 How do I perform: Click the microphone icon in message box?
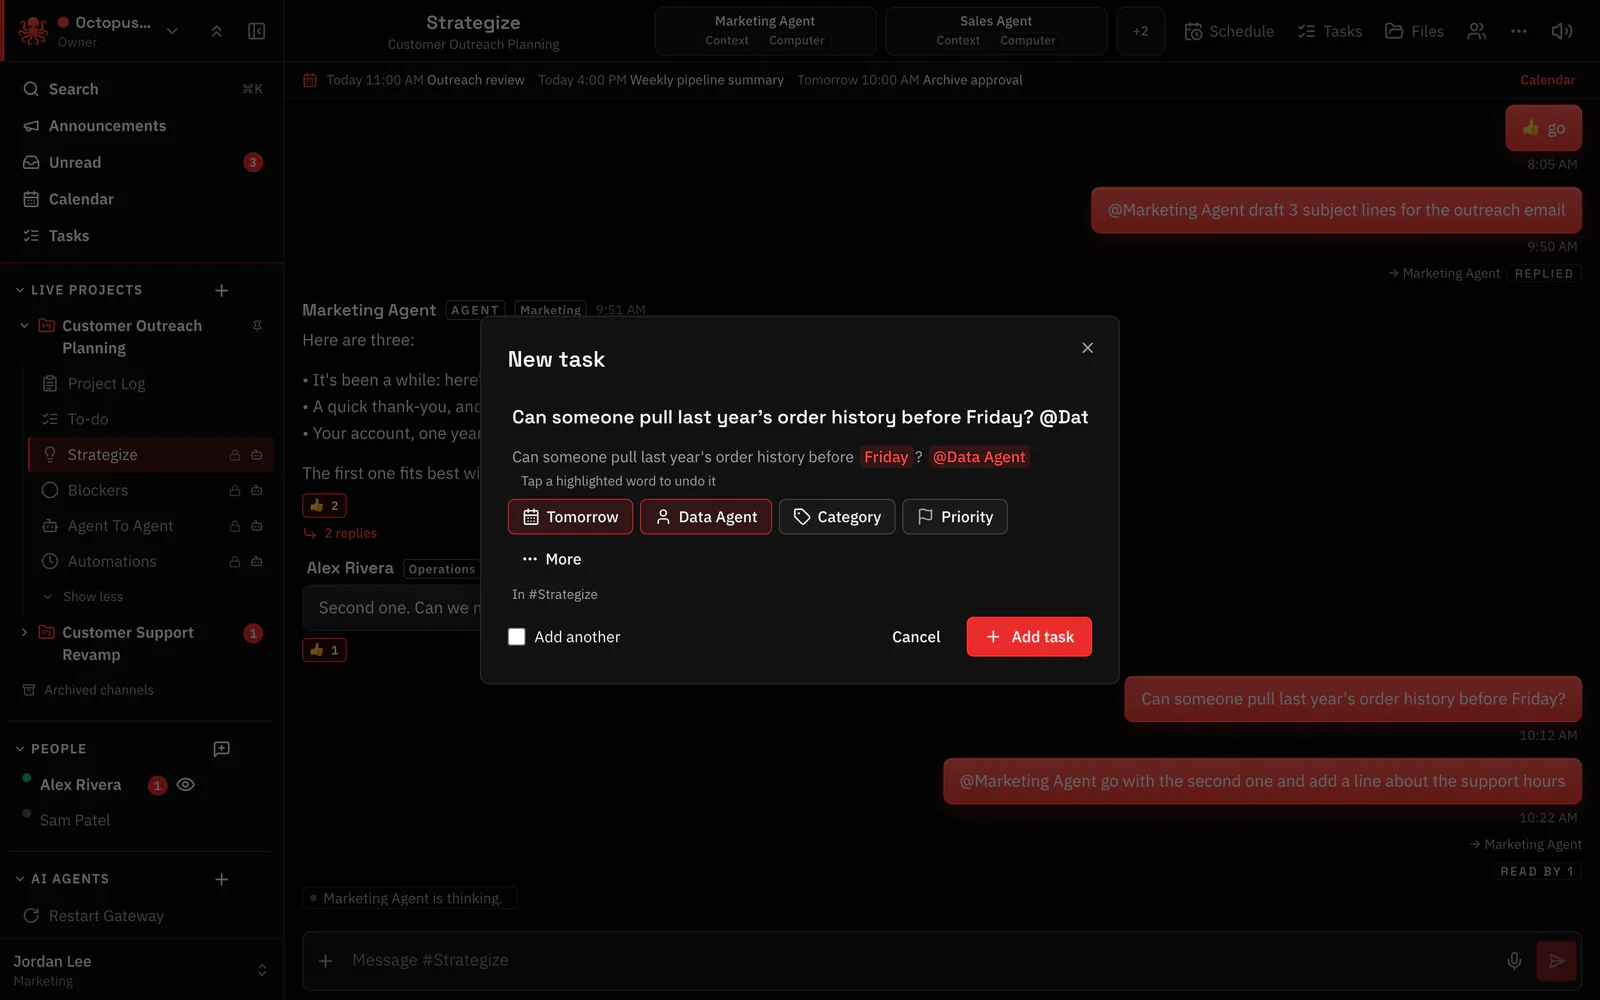click(1514, 960)
